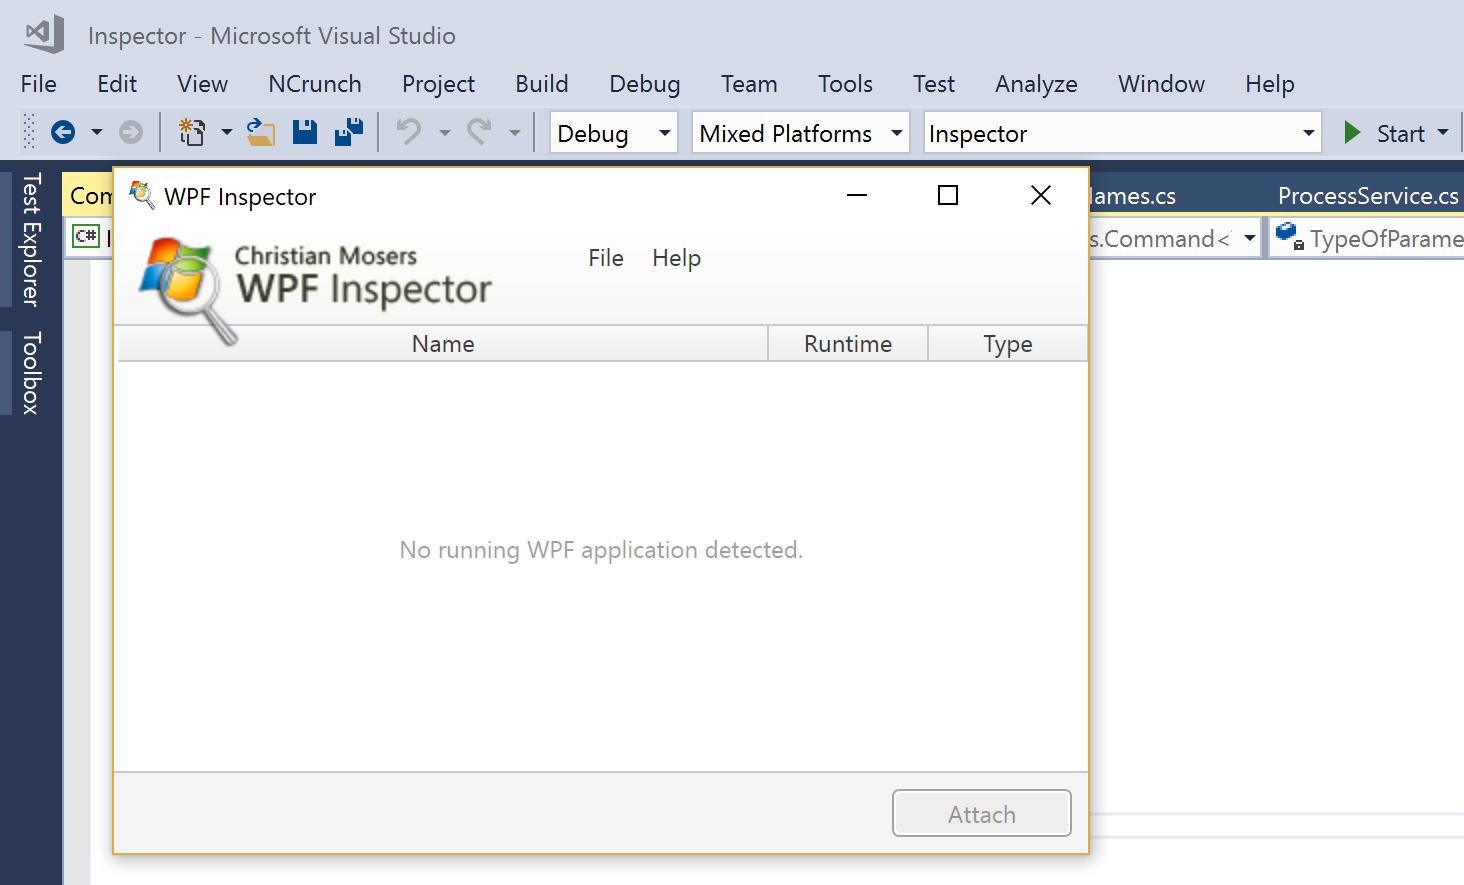The height and width of the screenshot is (885, 1464).
Task: Maximize the WPF Inspector window
Action: 948,195
